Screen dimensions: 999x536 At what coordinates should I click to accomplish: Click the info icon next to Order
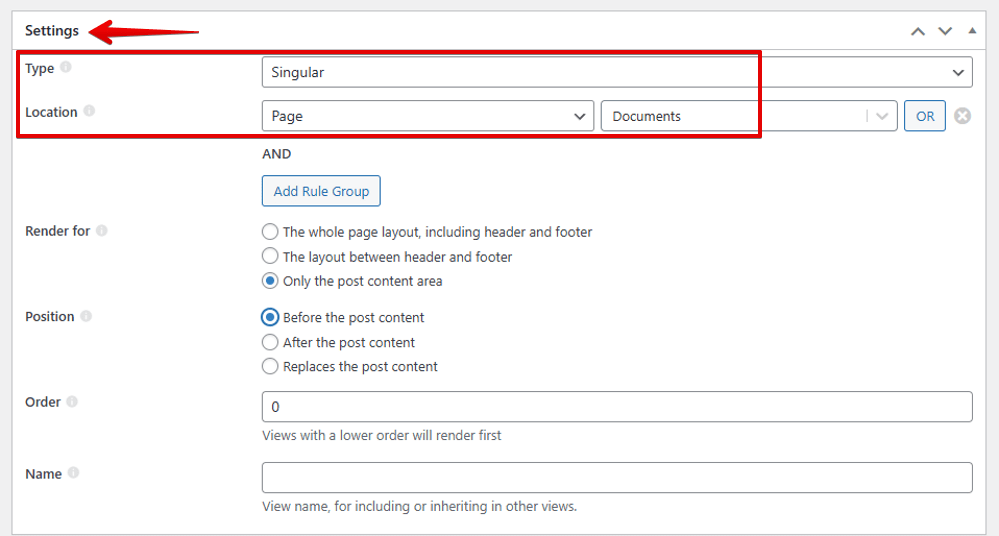[x=72, y=402]
